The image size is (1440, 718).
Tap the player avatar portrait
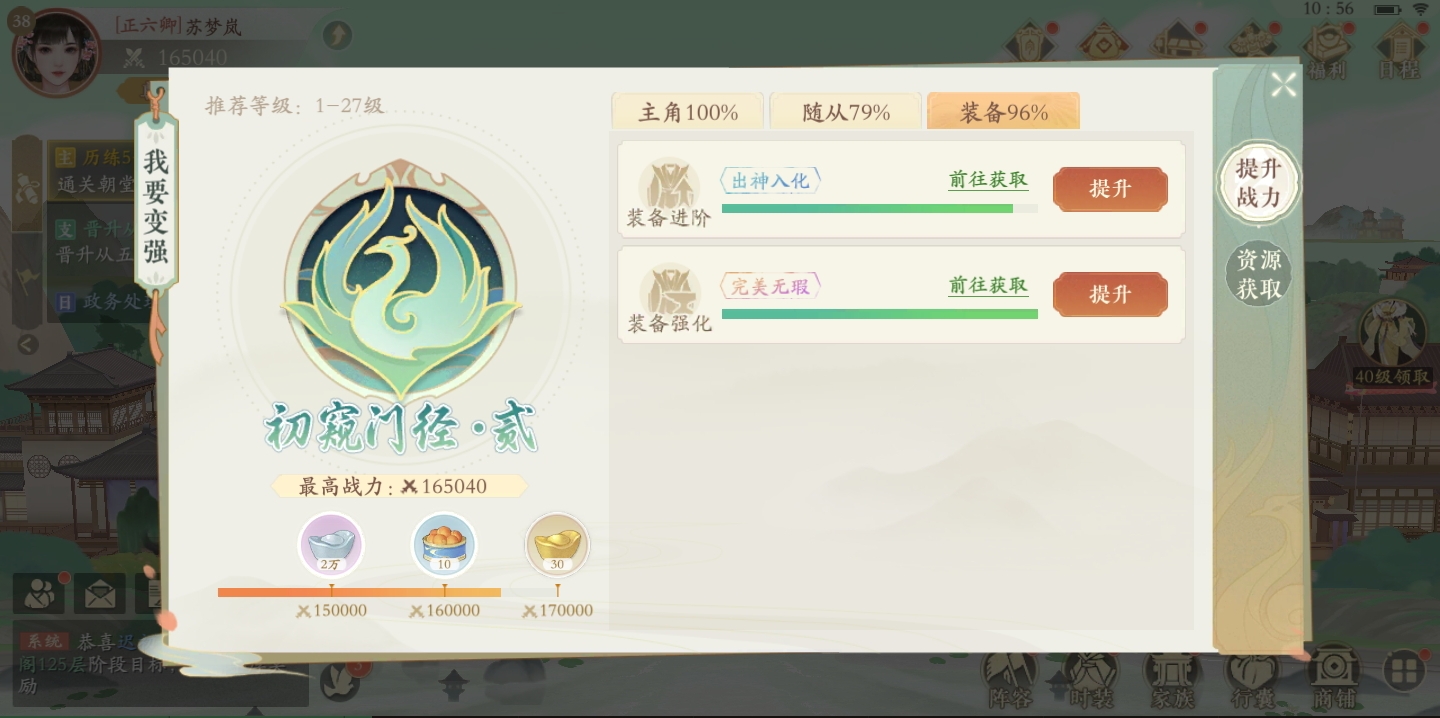[56, 52]
